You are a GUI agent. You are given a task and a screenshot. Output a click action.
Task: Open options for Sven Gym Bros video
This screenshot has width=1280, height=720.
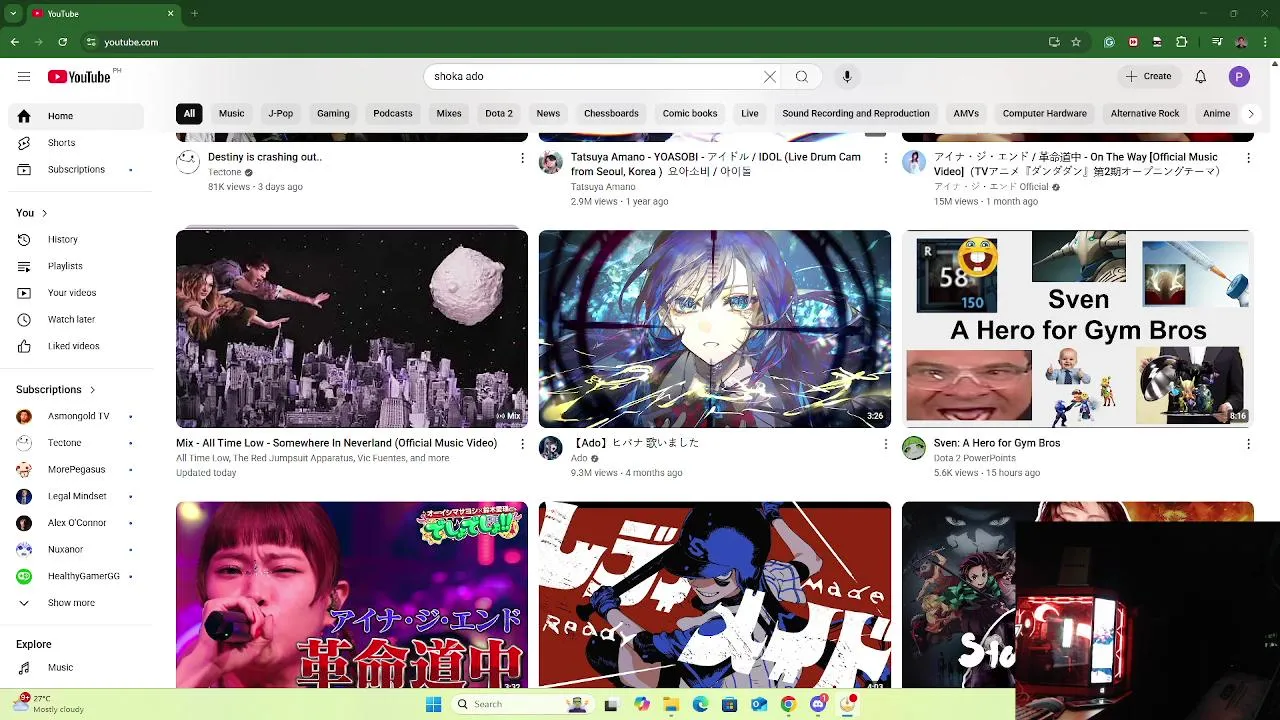pos(1248,444)
